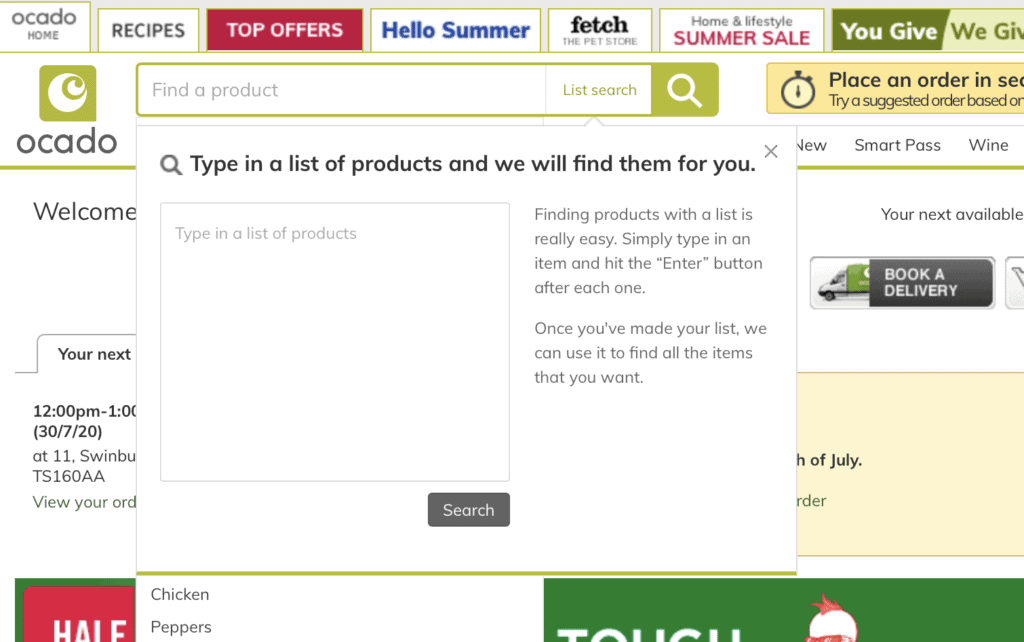Click the fetch pet store logo
This screenshot has width=1024, height=642.
[x=600, y=30]
